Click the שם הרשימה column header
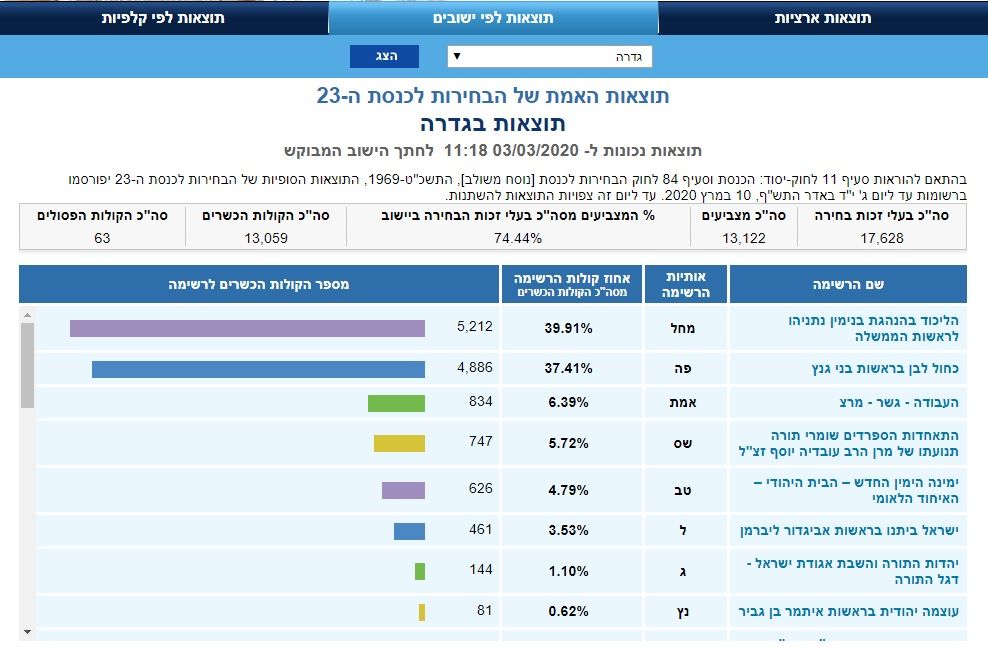The height and width of the screenshot is (647, 988). click(847, 285)
